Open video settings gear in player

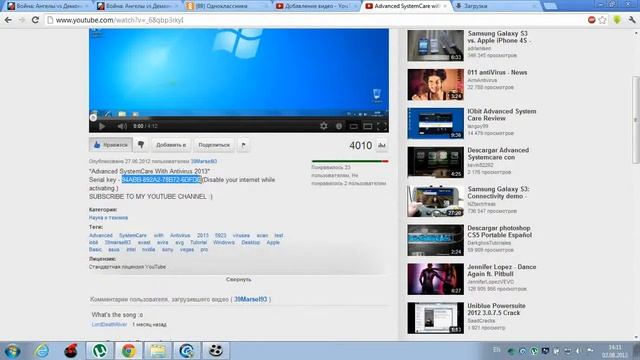click(324, 126)
